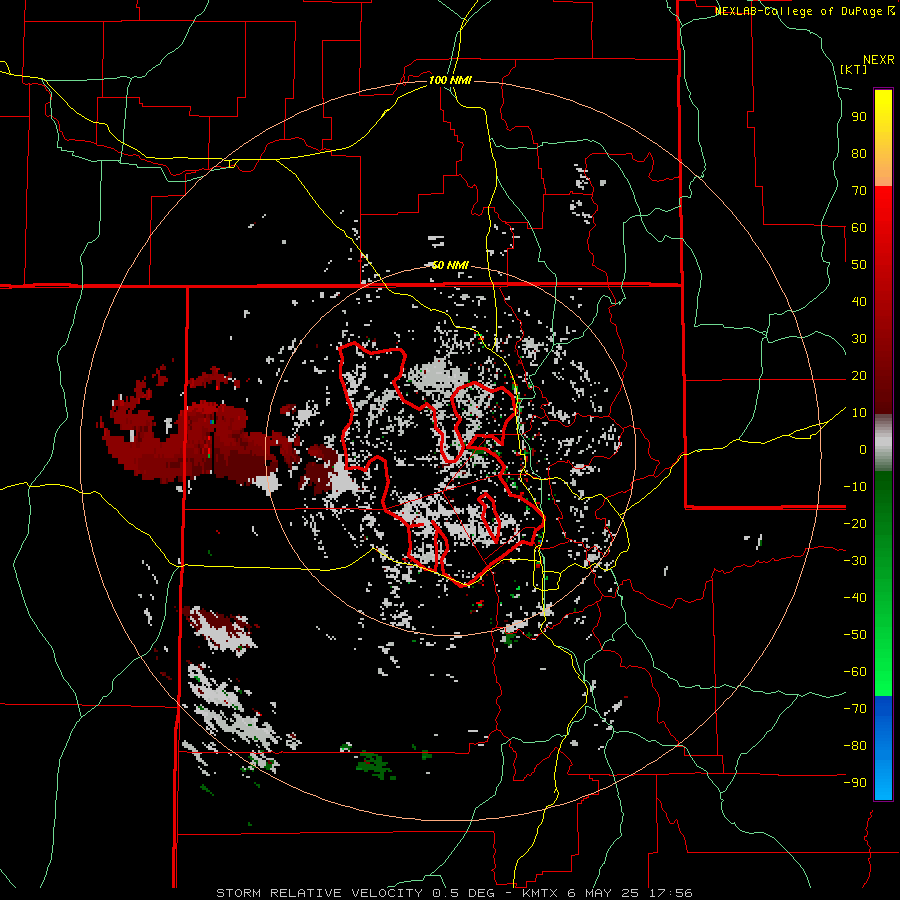
Task: Click the NEXR label above the color scale
Action: (879, 60)
